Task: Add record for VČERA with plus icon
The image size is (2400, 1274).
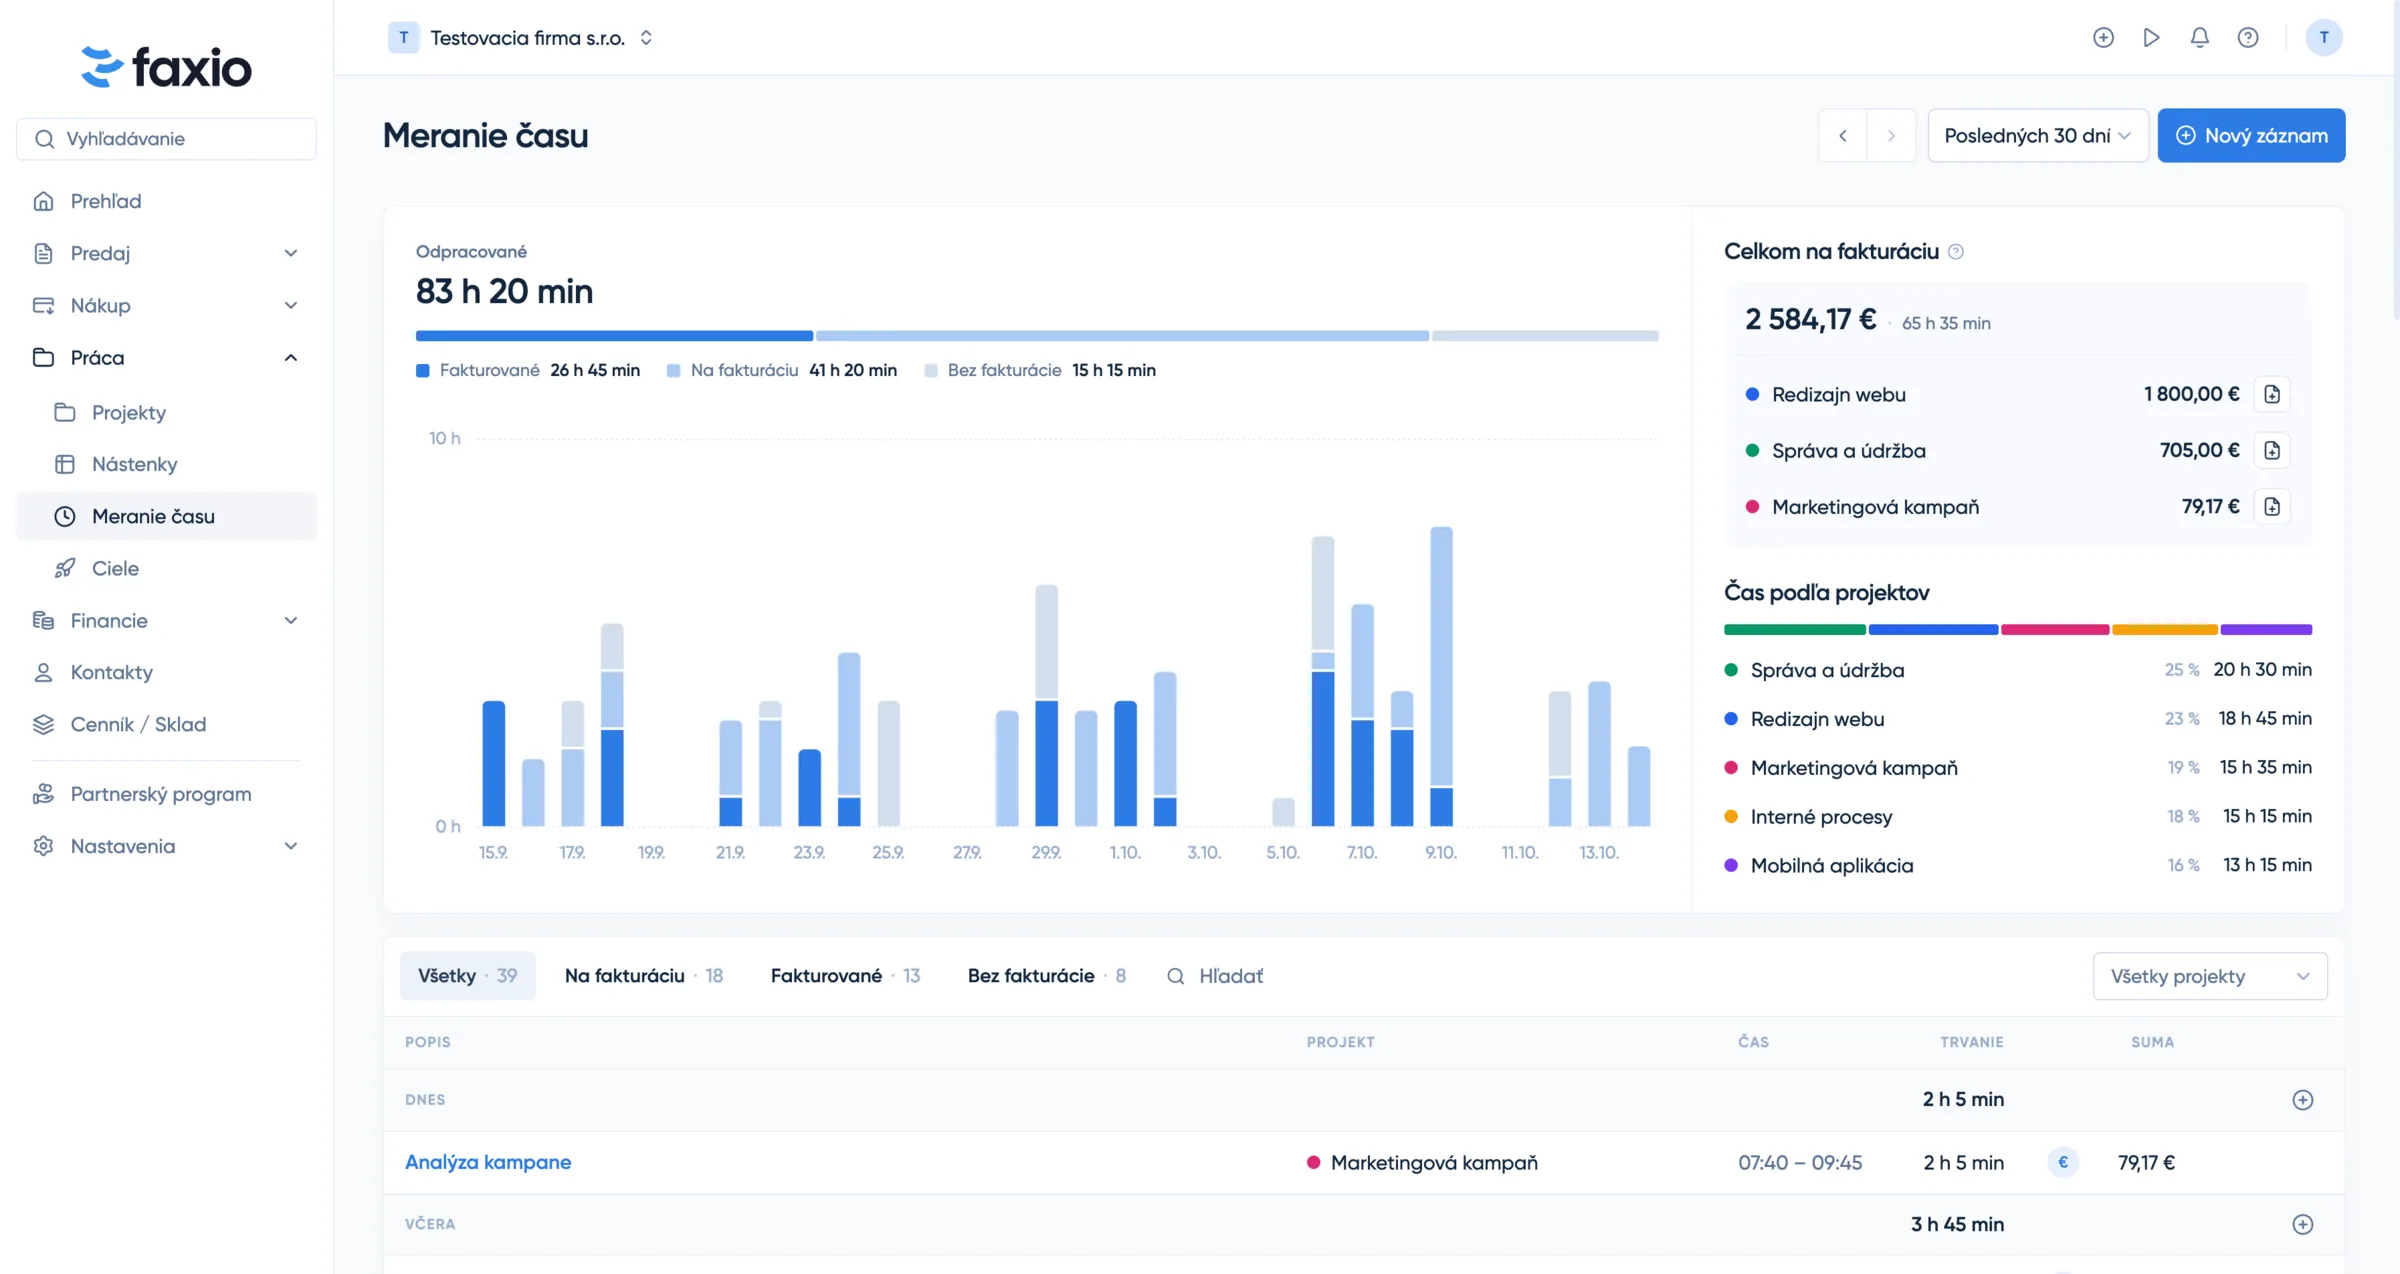Action: [x=2302, y=1224]
